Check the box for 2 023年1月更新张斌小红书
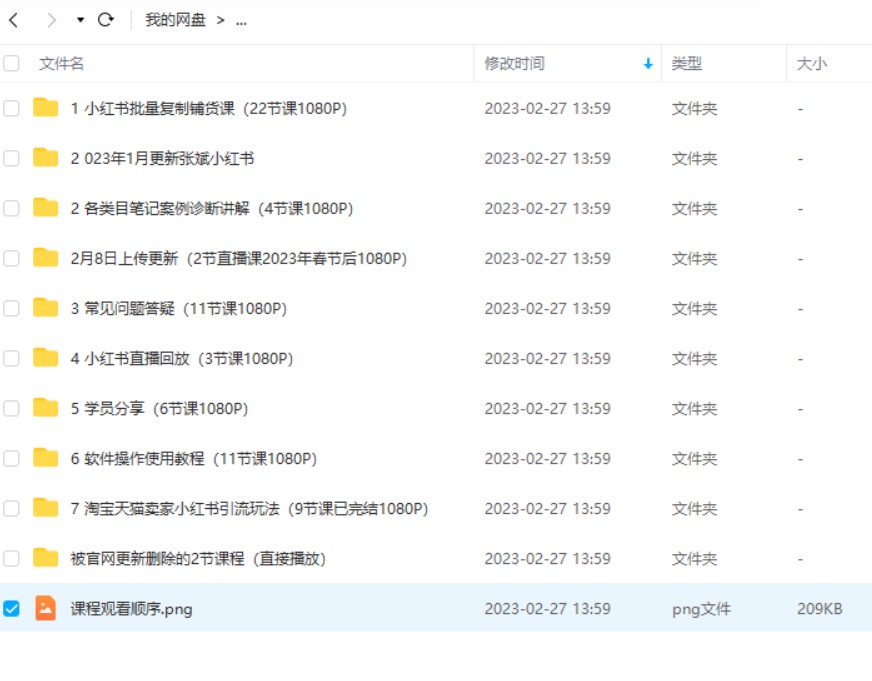 coord(11,158)
